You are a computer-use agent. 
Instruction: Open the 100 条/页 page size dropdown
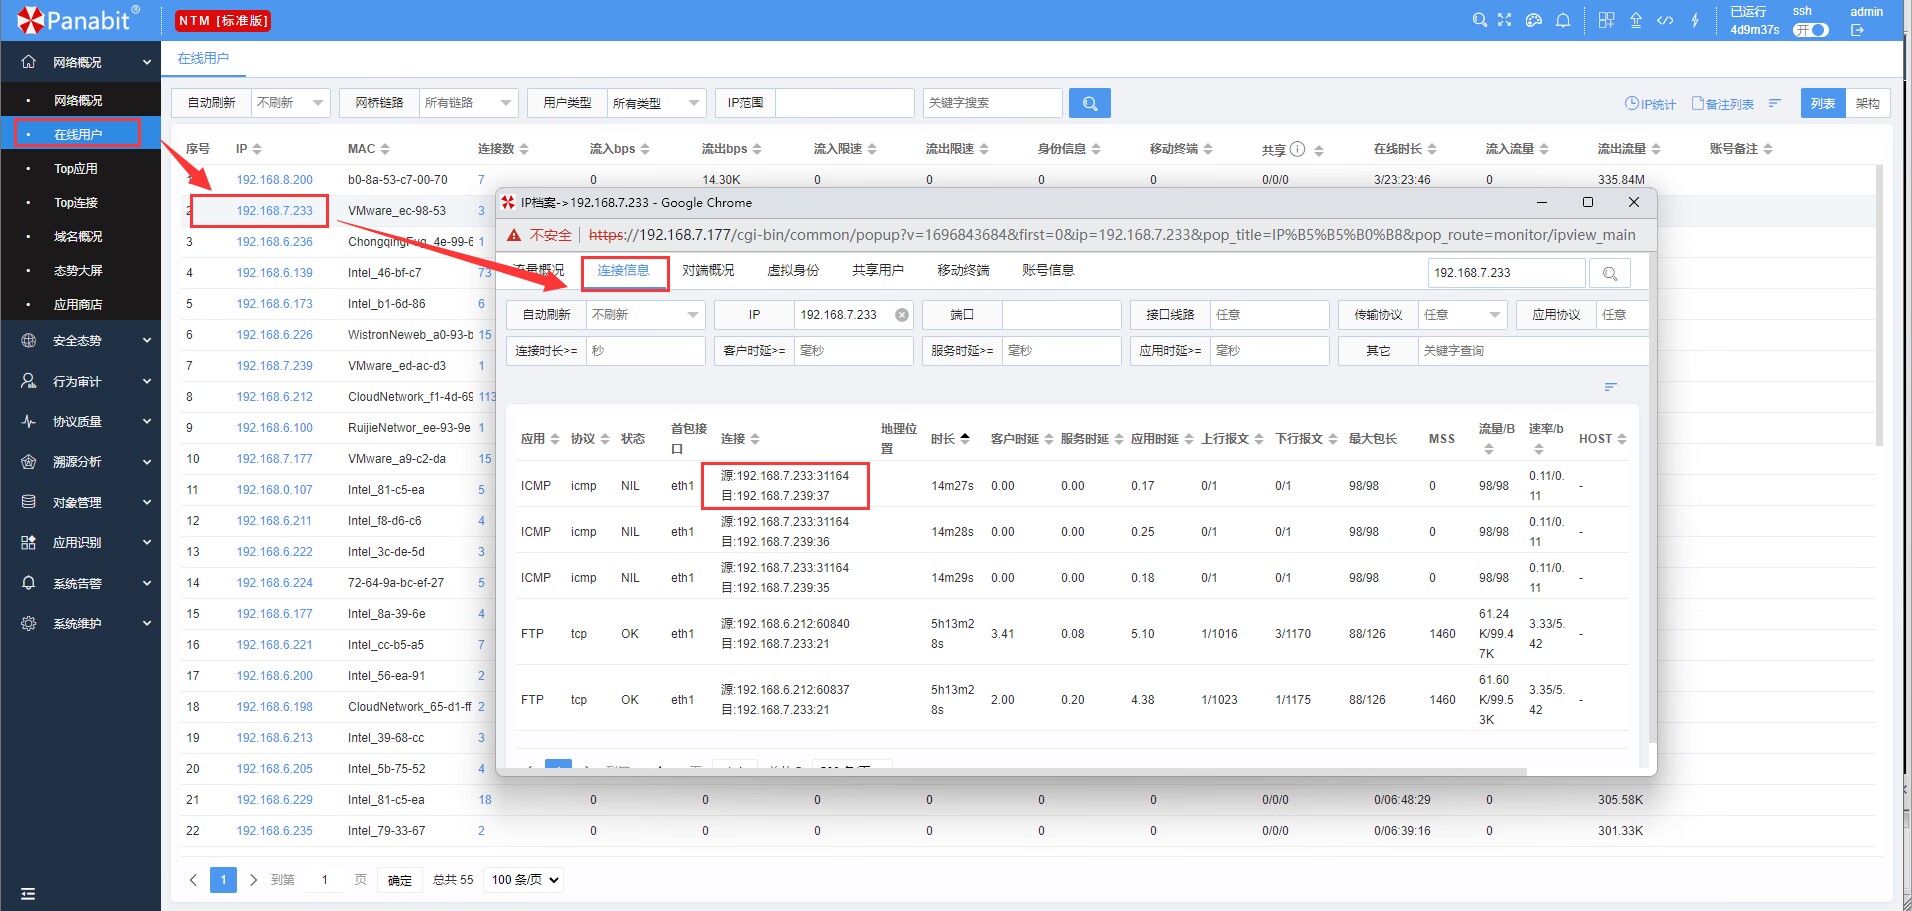[524, 880]
